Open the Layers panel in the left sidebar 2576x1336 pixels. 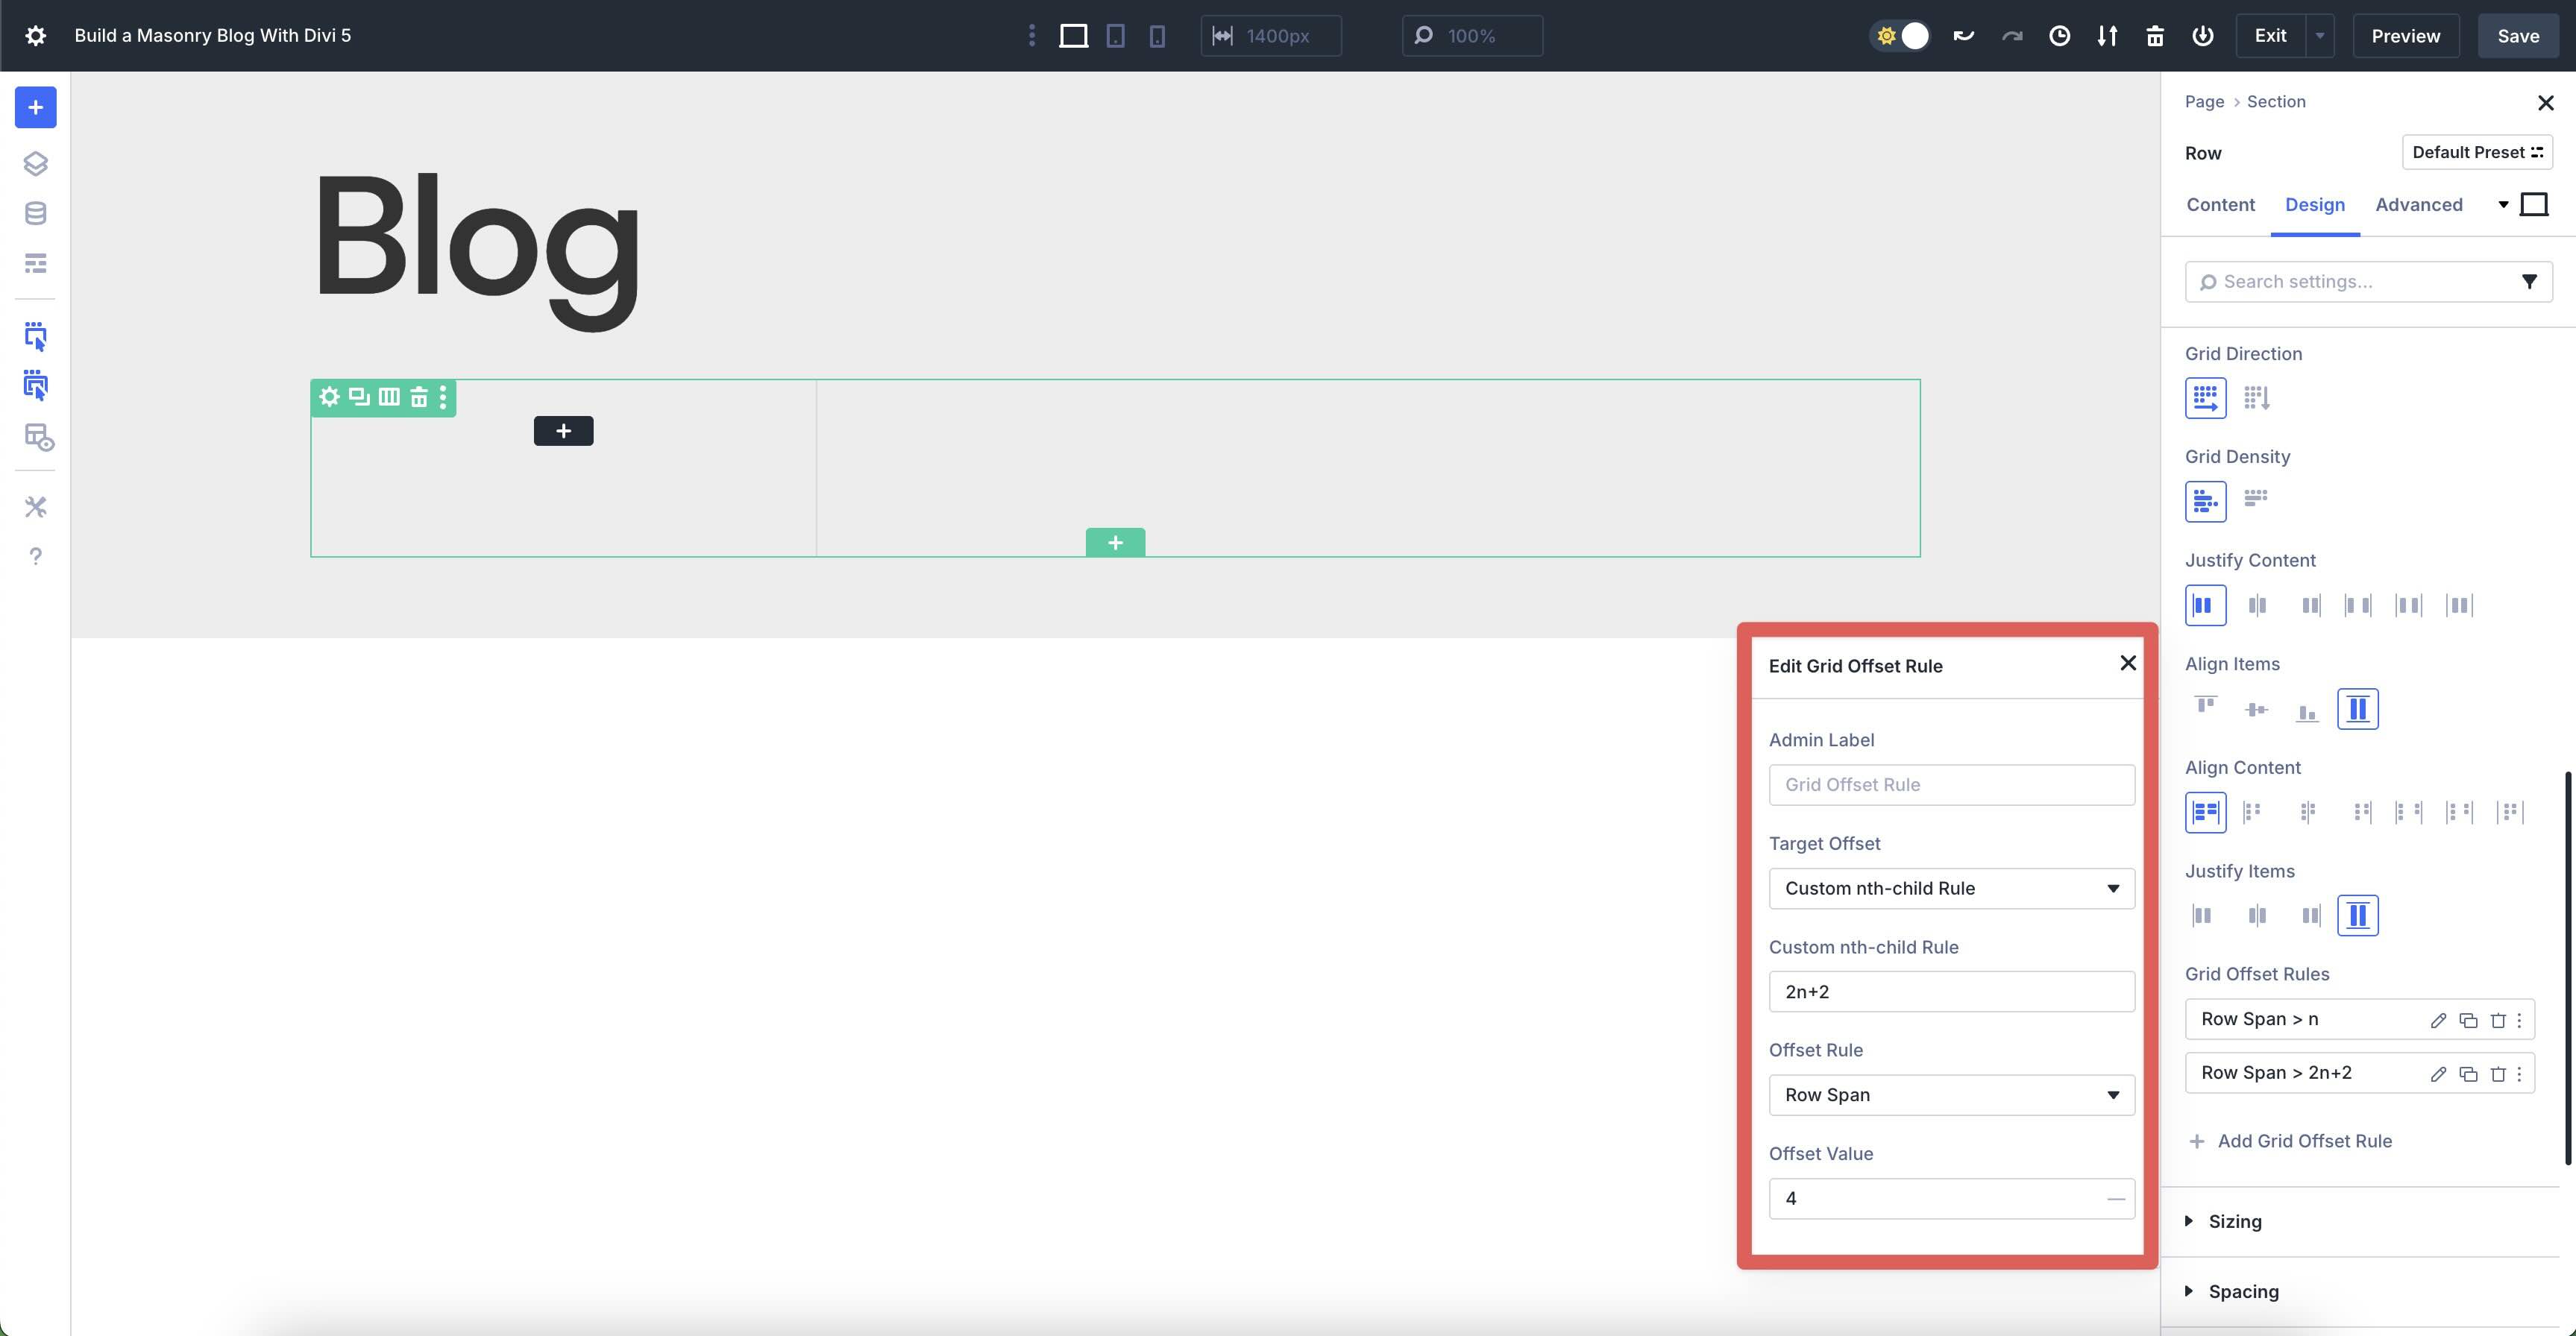coord(36,163)
